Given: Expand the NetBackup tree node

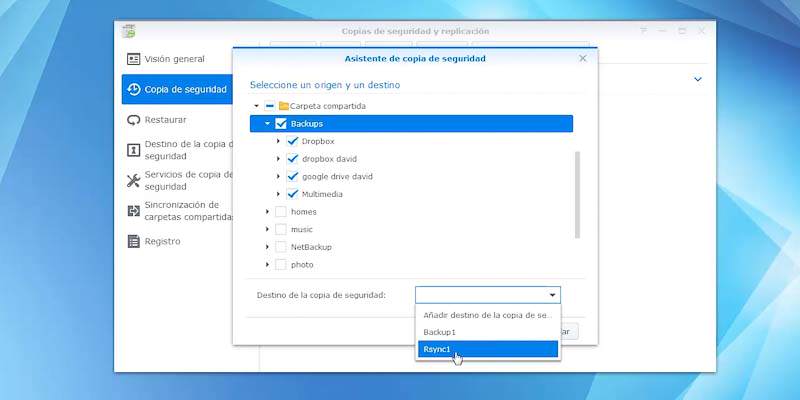Looking at the screenshot, I should tap(267, 247).
